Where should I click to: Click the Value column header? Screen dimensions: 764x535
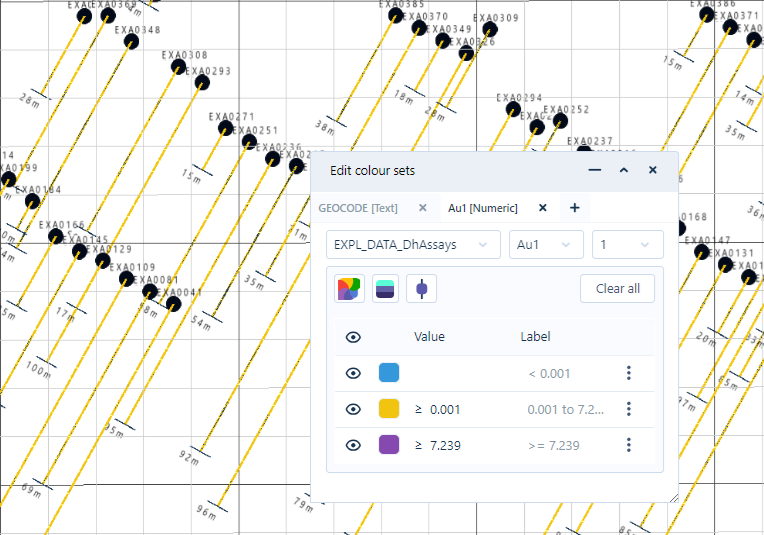coord(429,337)
